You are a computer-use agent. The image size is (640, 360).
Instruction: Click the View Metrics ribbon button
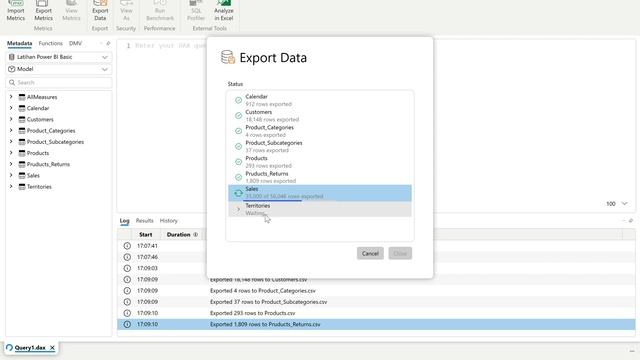tap(71, 11)
